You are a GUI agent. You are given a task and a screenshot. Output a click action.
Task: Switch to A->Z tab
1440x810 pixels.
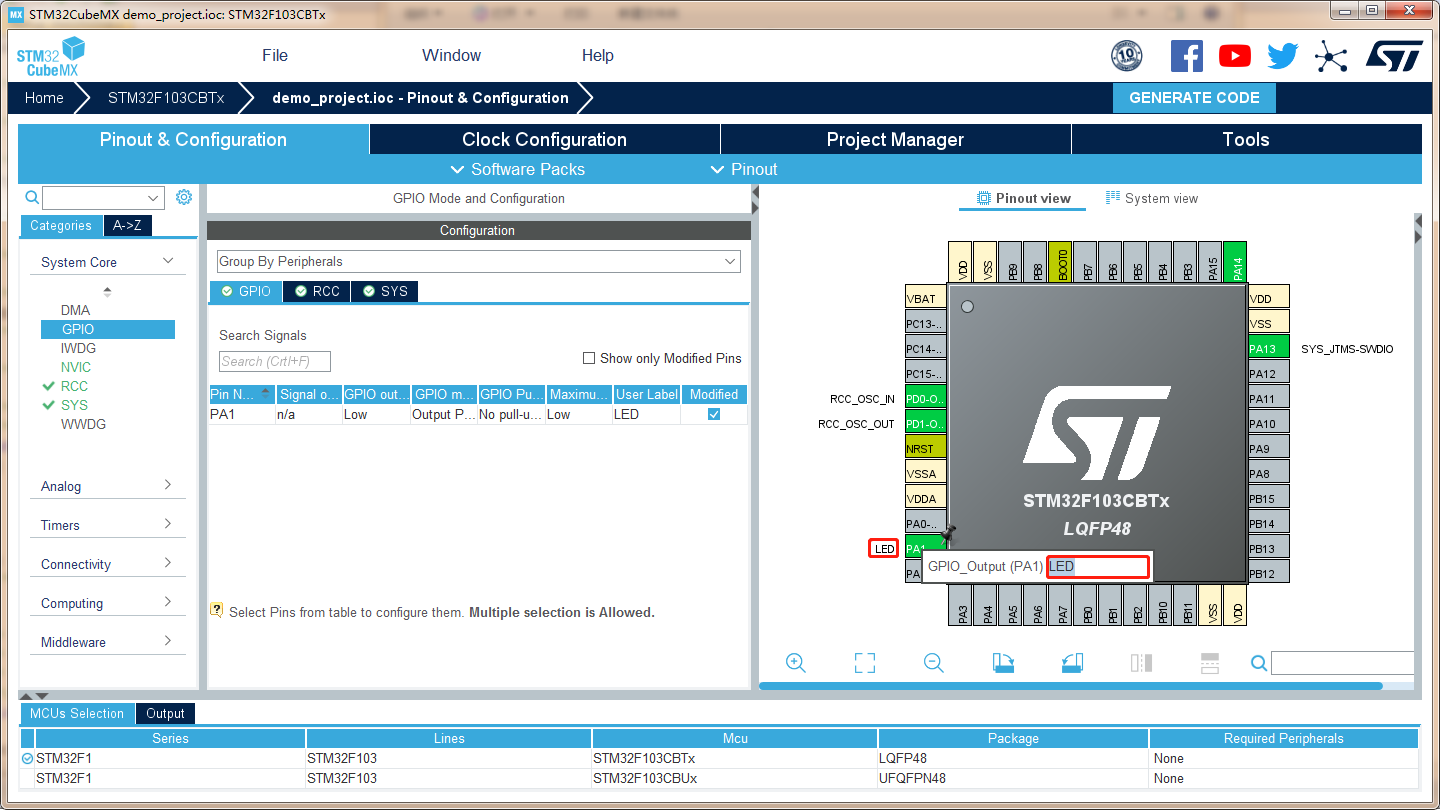(x=127, y=226)
